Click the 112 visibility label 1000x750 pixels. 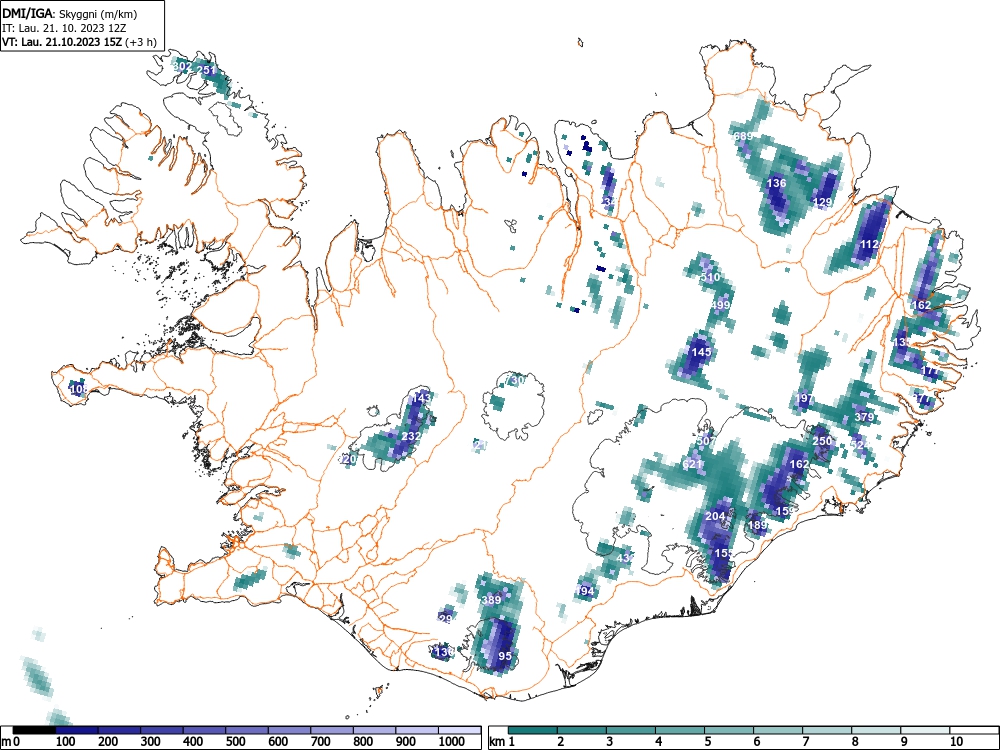coord(870,244)
